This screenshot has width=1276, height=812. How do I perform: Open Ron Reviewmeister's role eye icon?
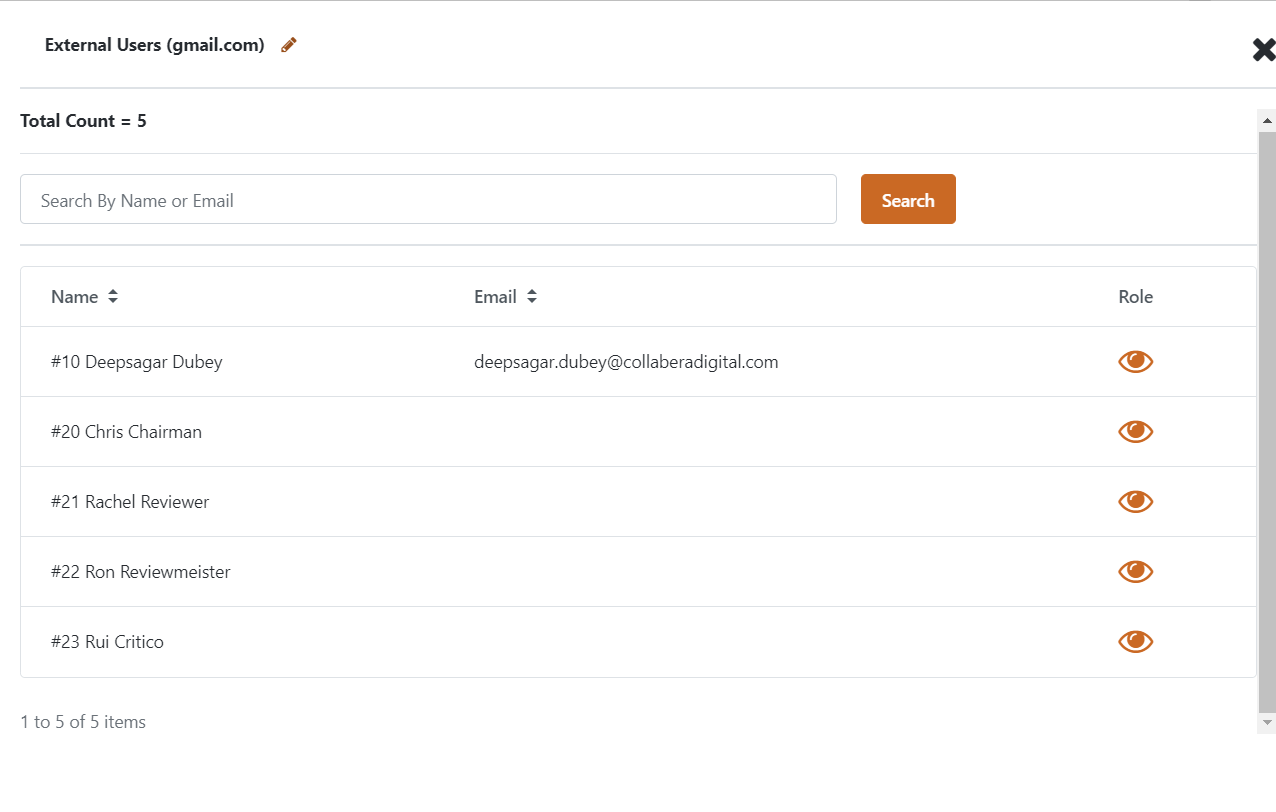[x=1135, y=571]
